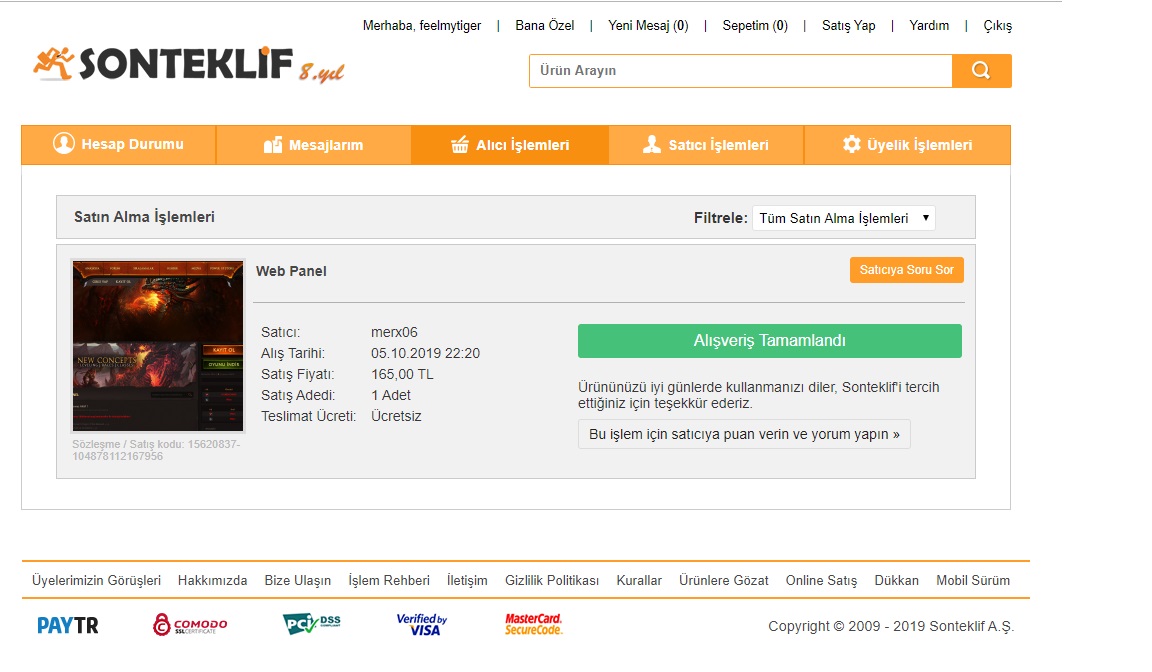Open the Gizlilik Politikası footer link
The width and height of the screenshot is (1152, 672).
pos(552,580)
